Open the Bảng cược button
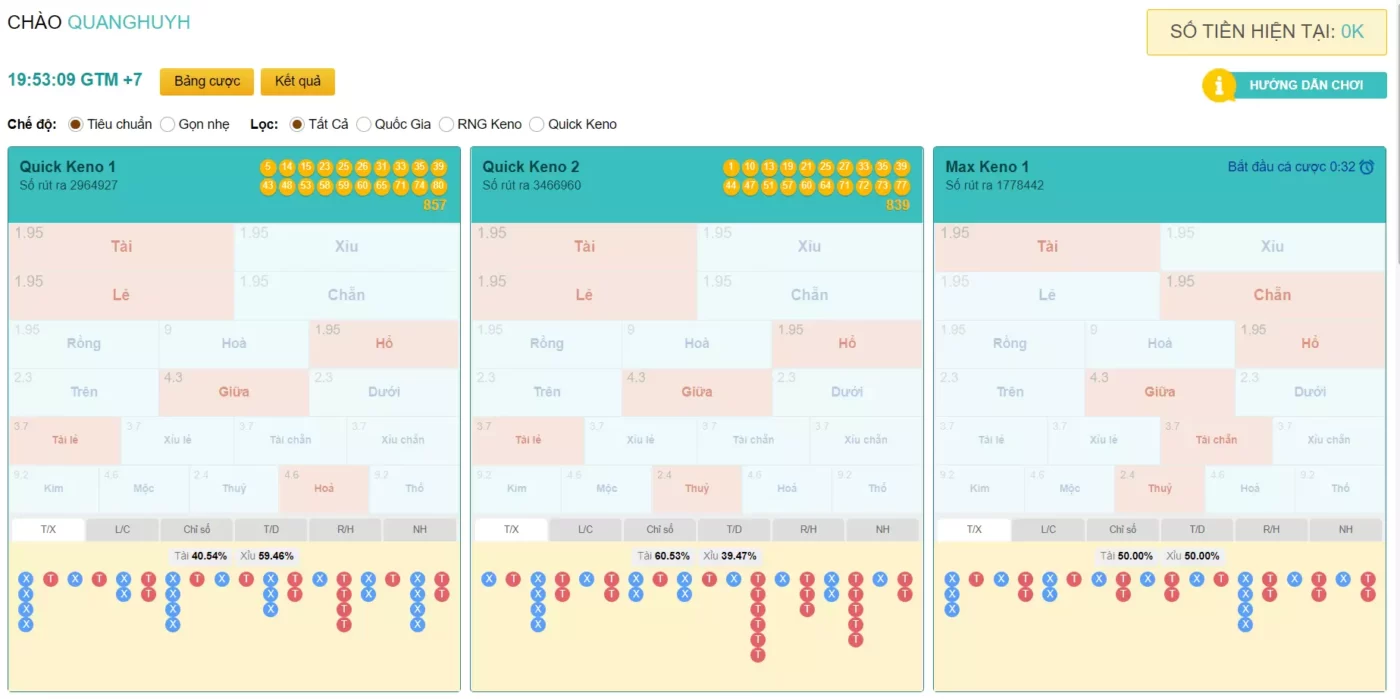 coord(207,81)
